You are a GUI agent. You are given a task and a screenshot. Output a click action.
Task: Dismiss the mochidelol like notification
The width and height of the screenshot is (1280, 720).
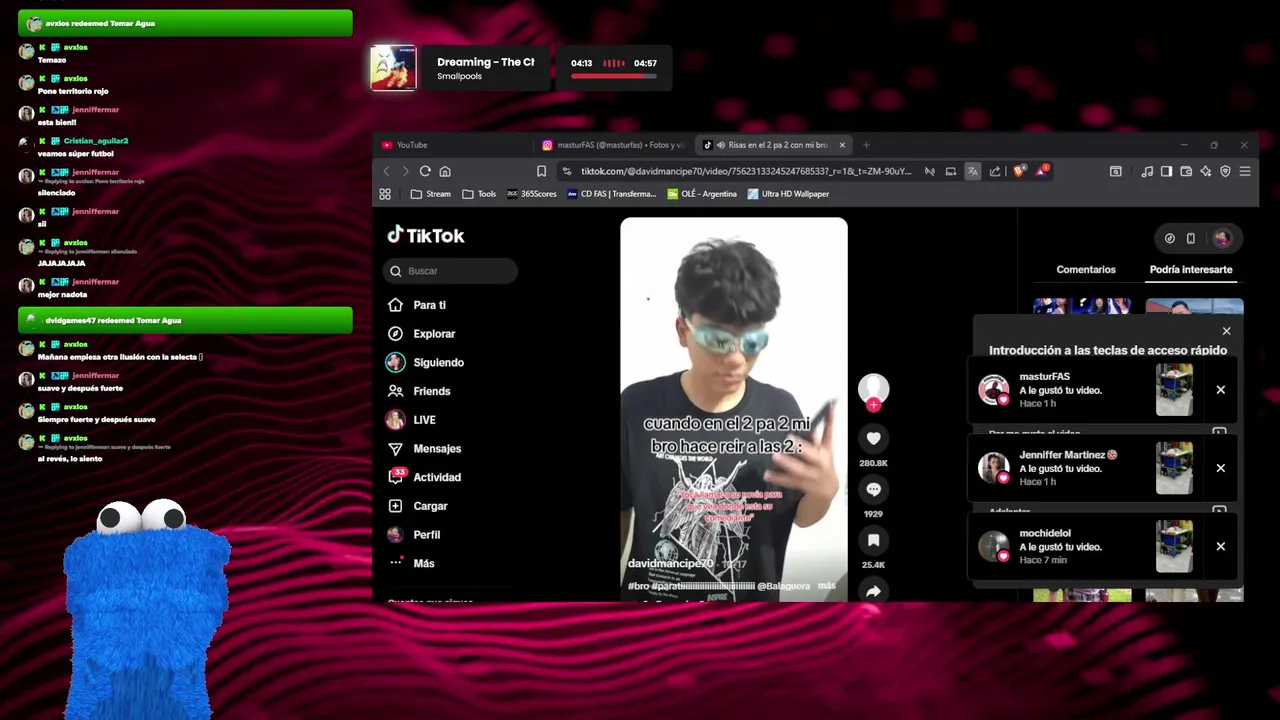coord(1220,546)
